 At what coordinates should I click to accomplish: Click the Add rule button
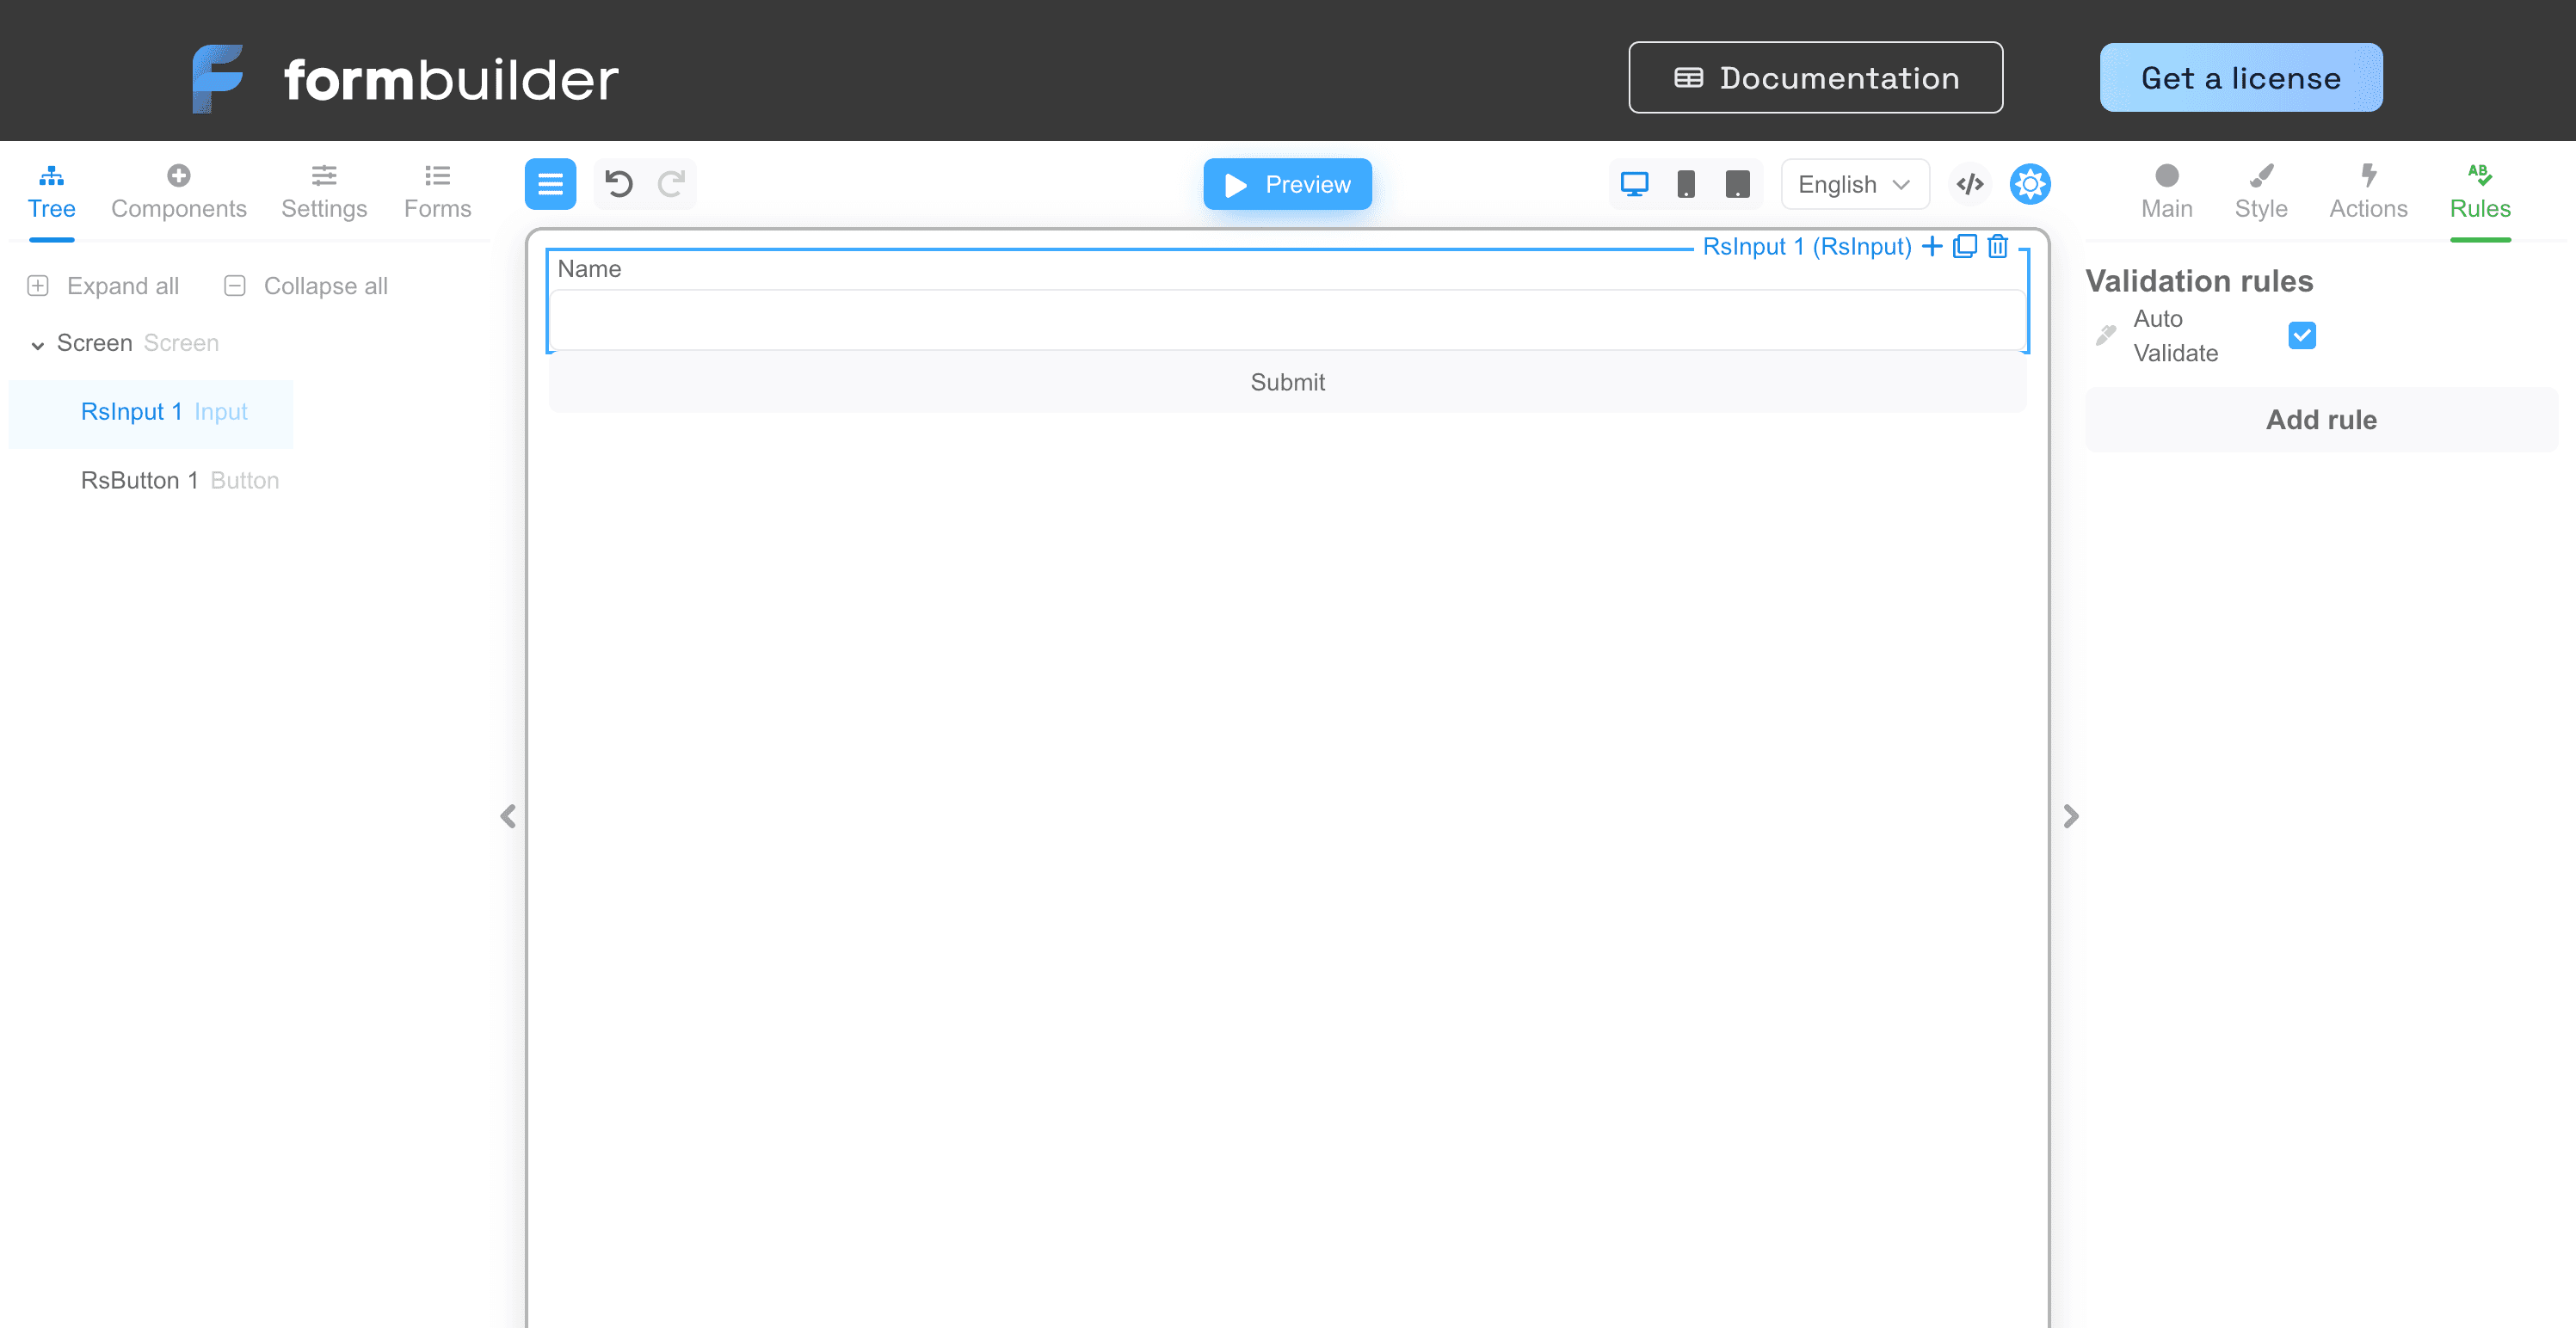(x=2320, y=420)
